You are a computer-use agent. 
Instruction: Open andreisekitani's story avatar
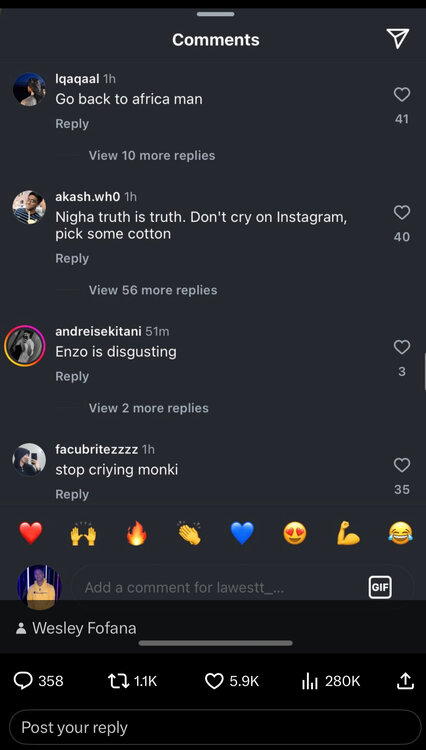(25, 346)
